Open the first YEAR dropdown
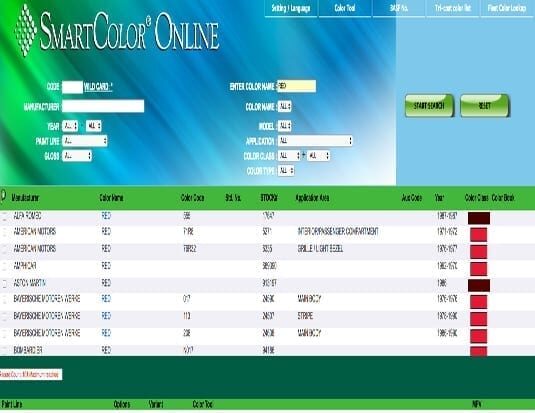 [x=70, y=126]
